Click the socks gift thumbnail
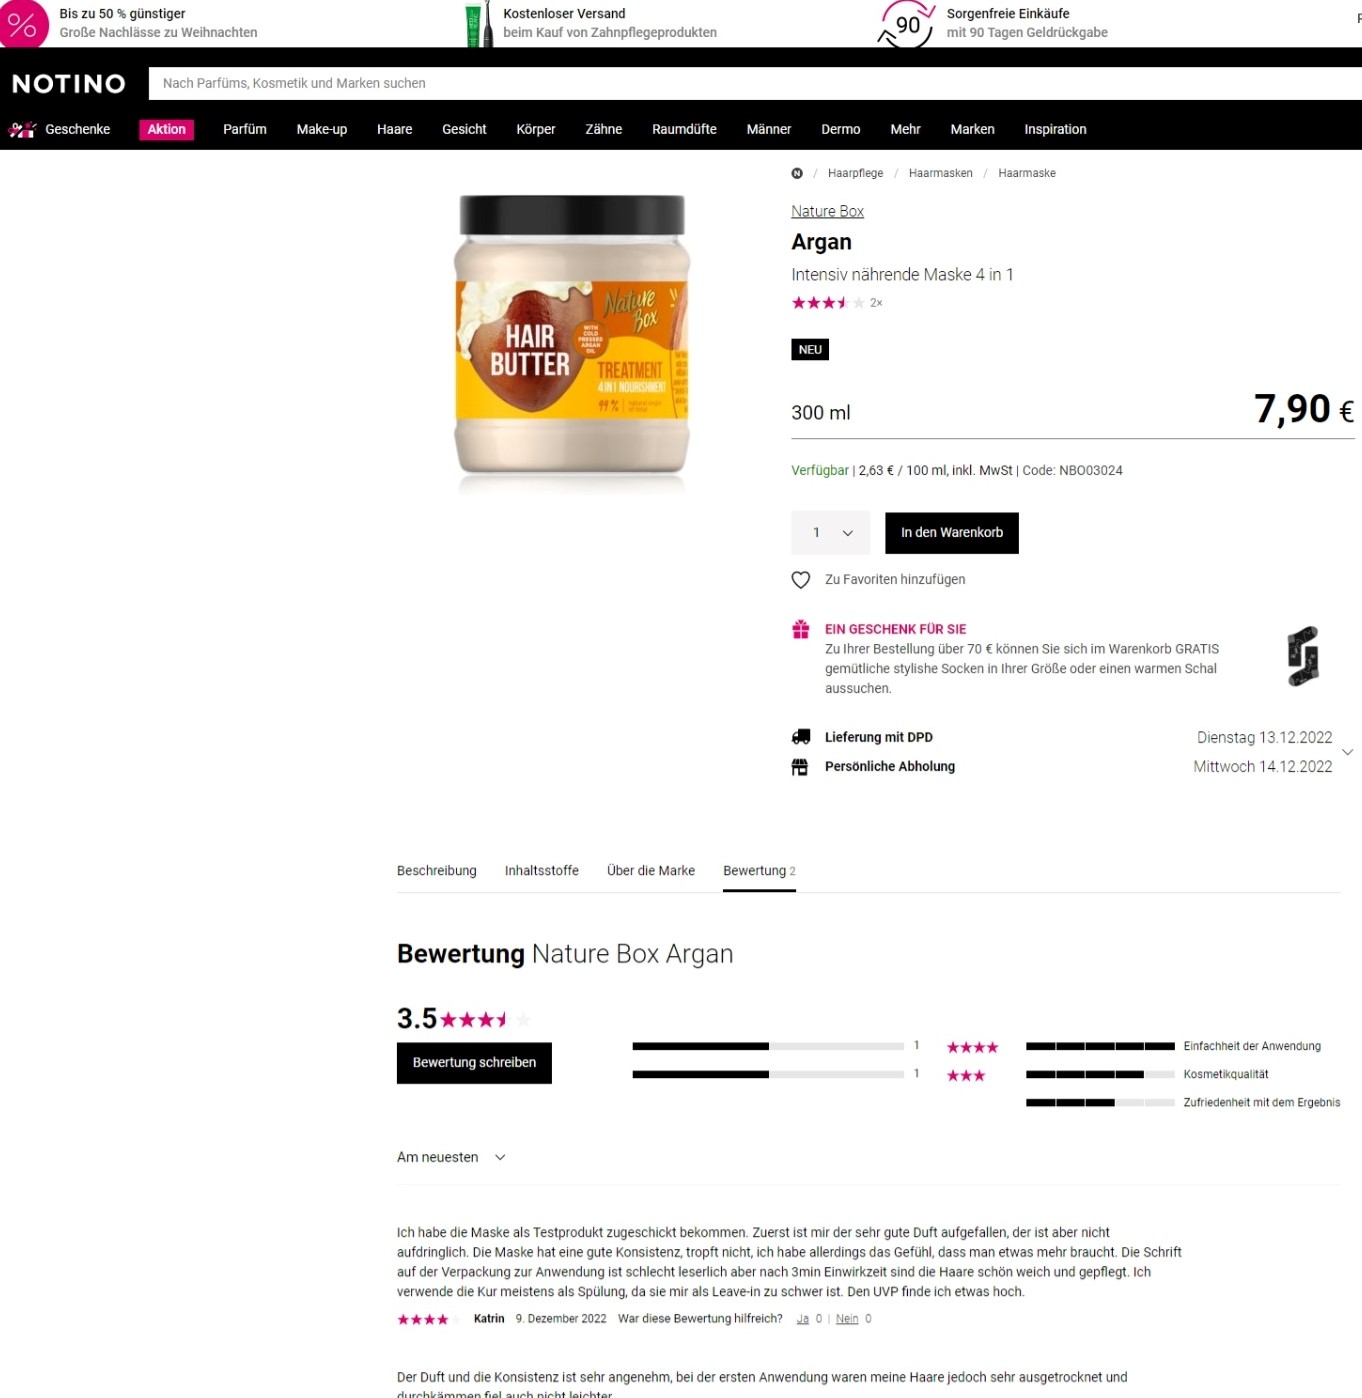Viewport: 1362px width, 1398px height. tap(1303, 656)
